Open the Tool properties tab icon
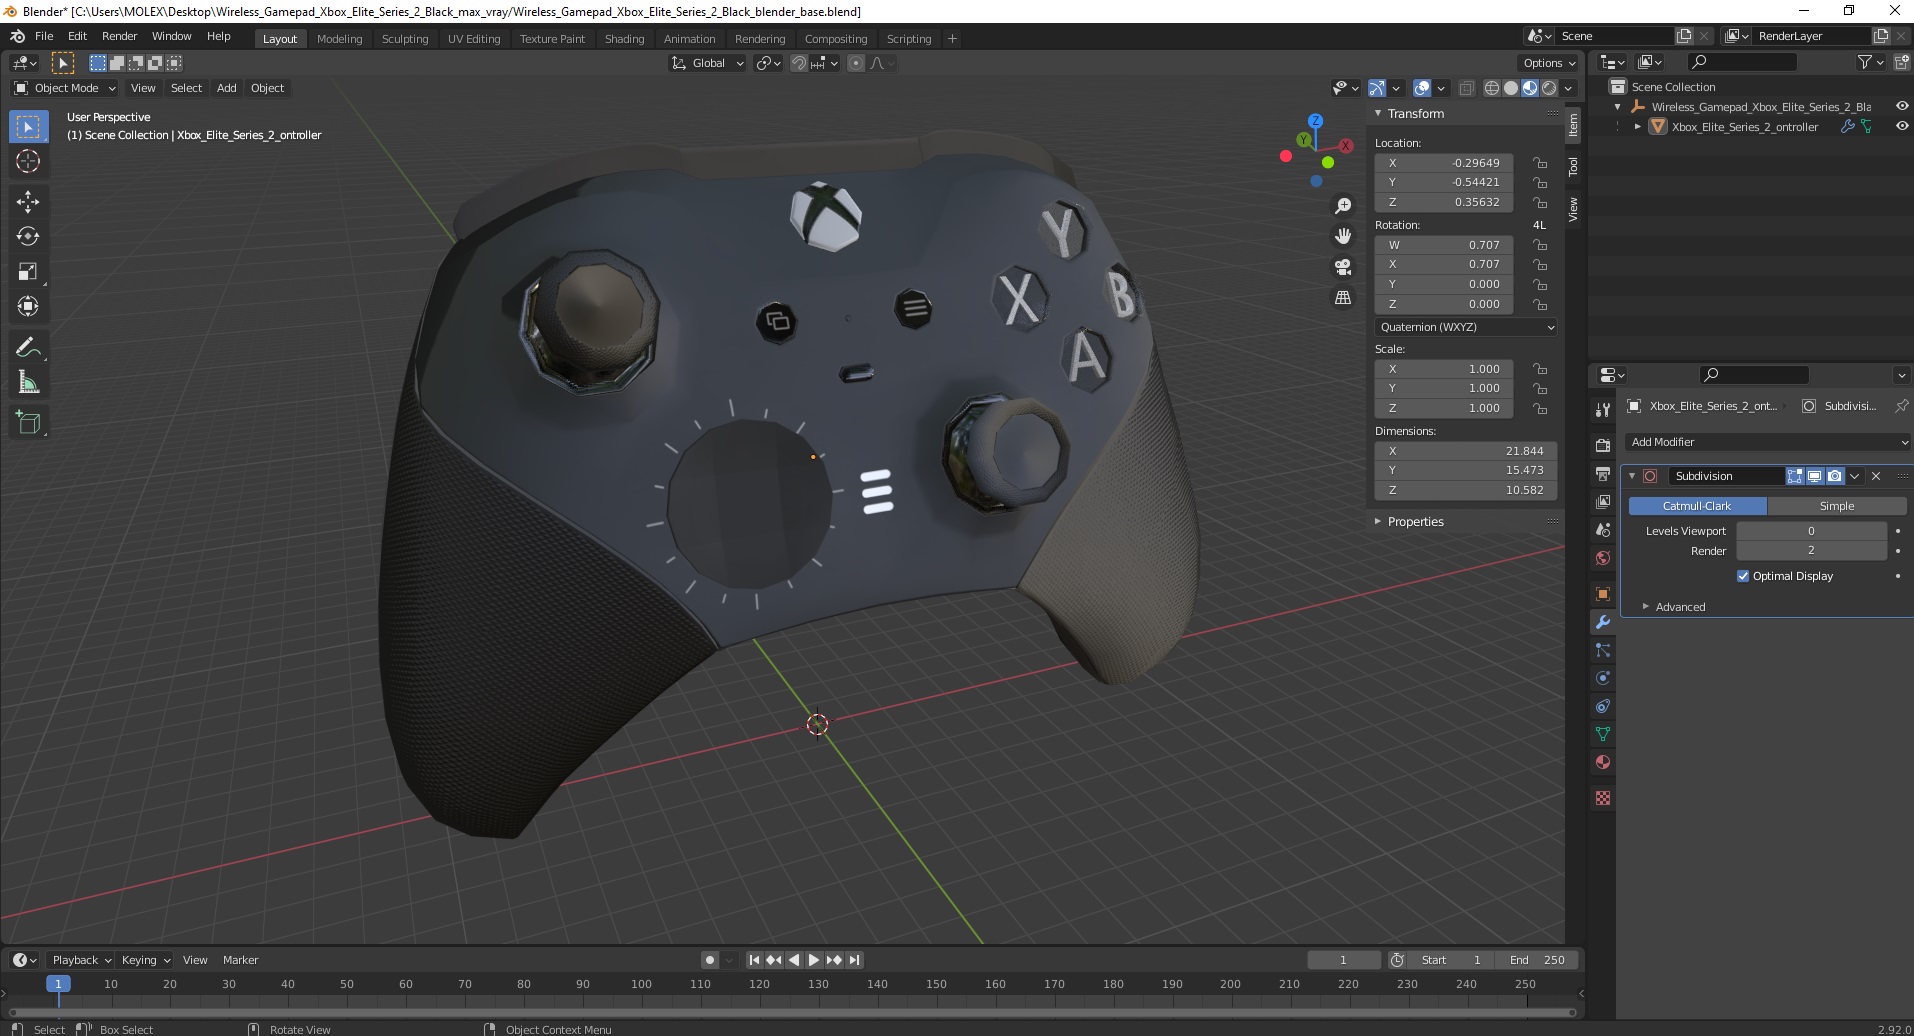The width and height of the screenshot is (1914, 1036). point(1603,410)
